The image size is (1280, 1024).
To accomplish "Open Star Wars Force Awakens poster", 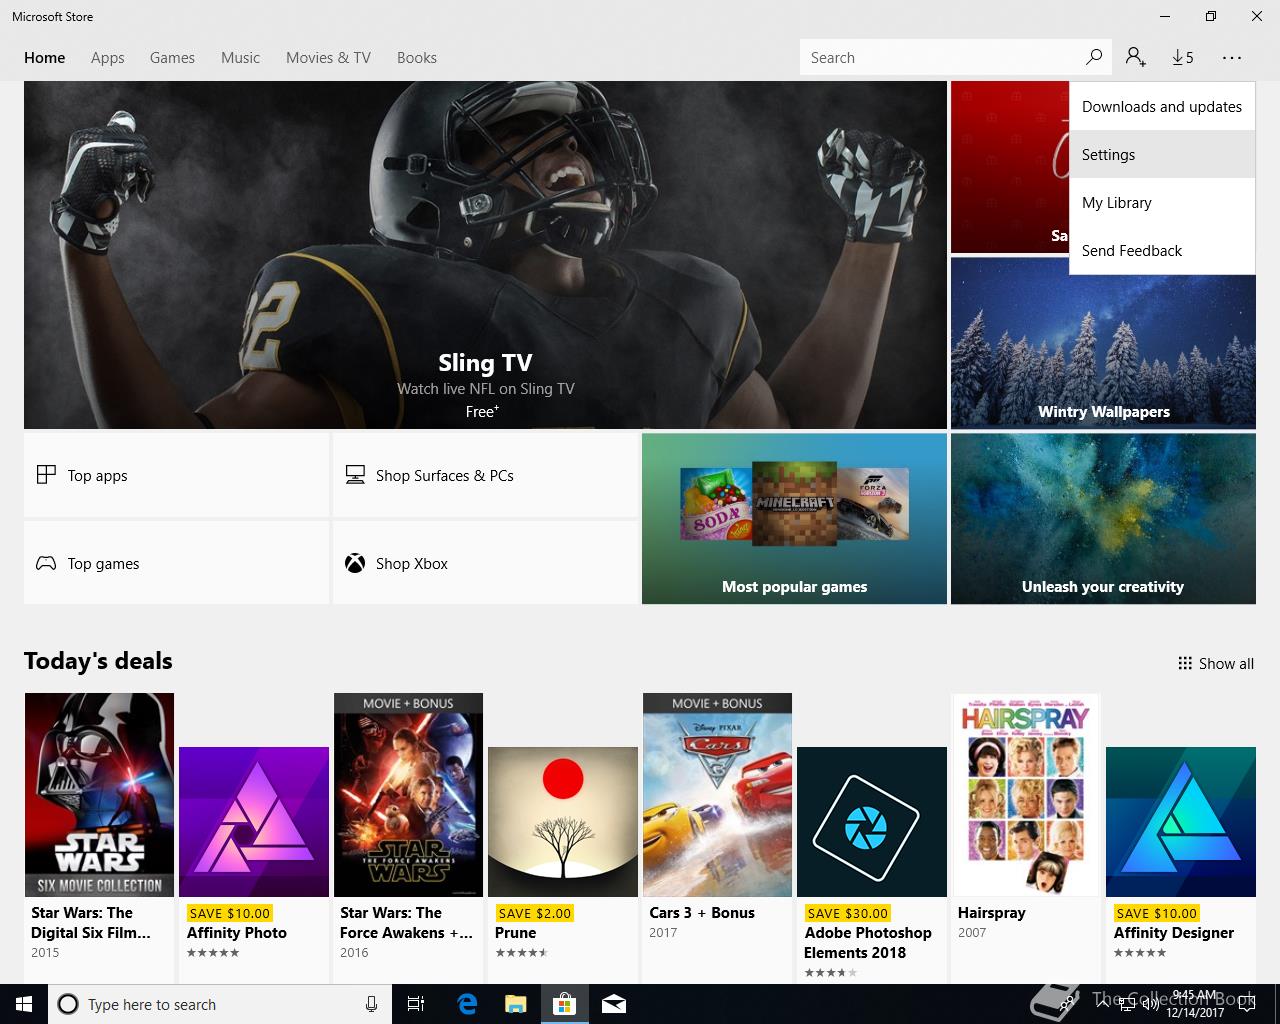I will click(408, 795).
